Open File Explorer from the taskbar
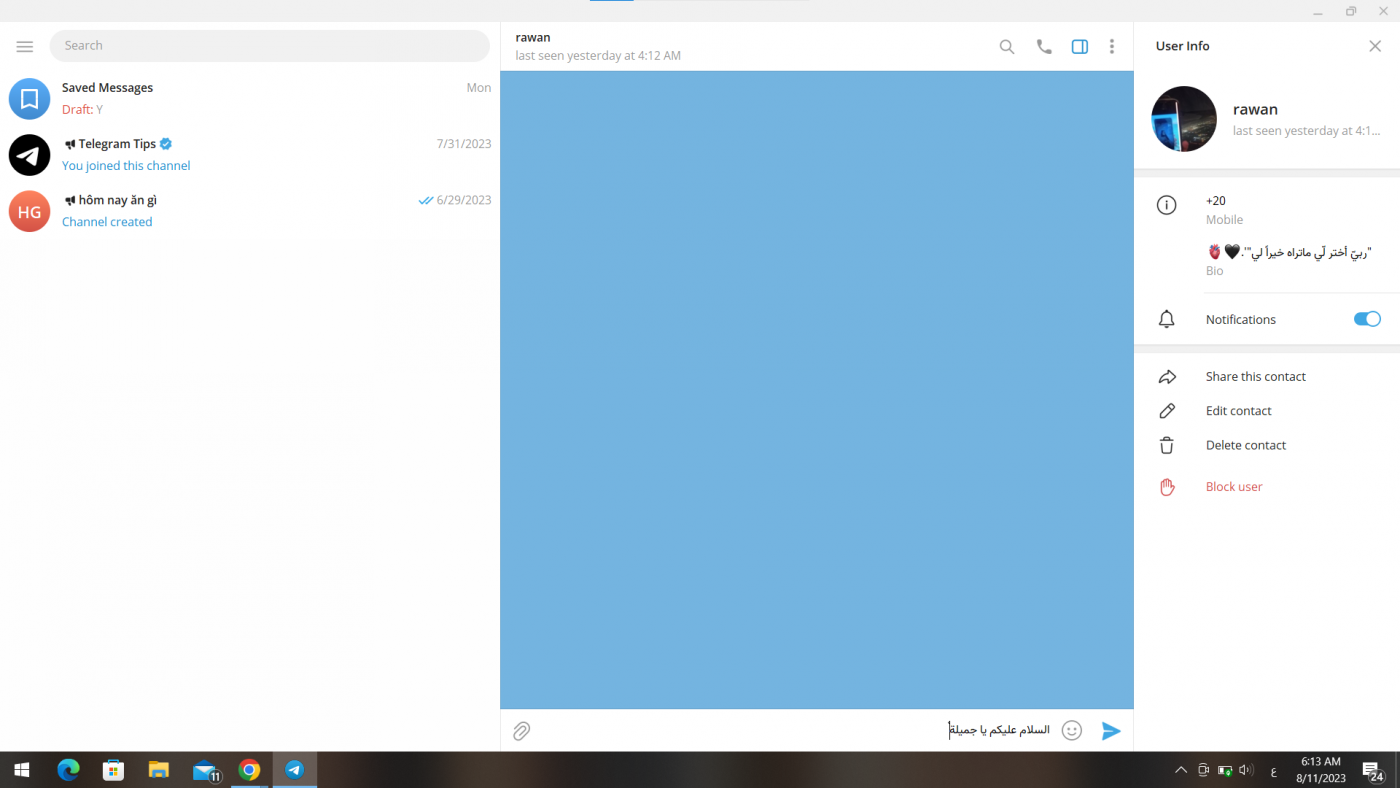 (159, 770)
